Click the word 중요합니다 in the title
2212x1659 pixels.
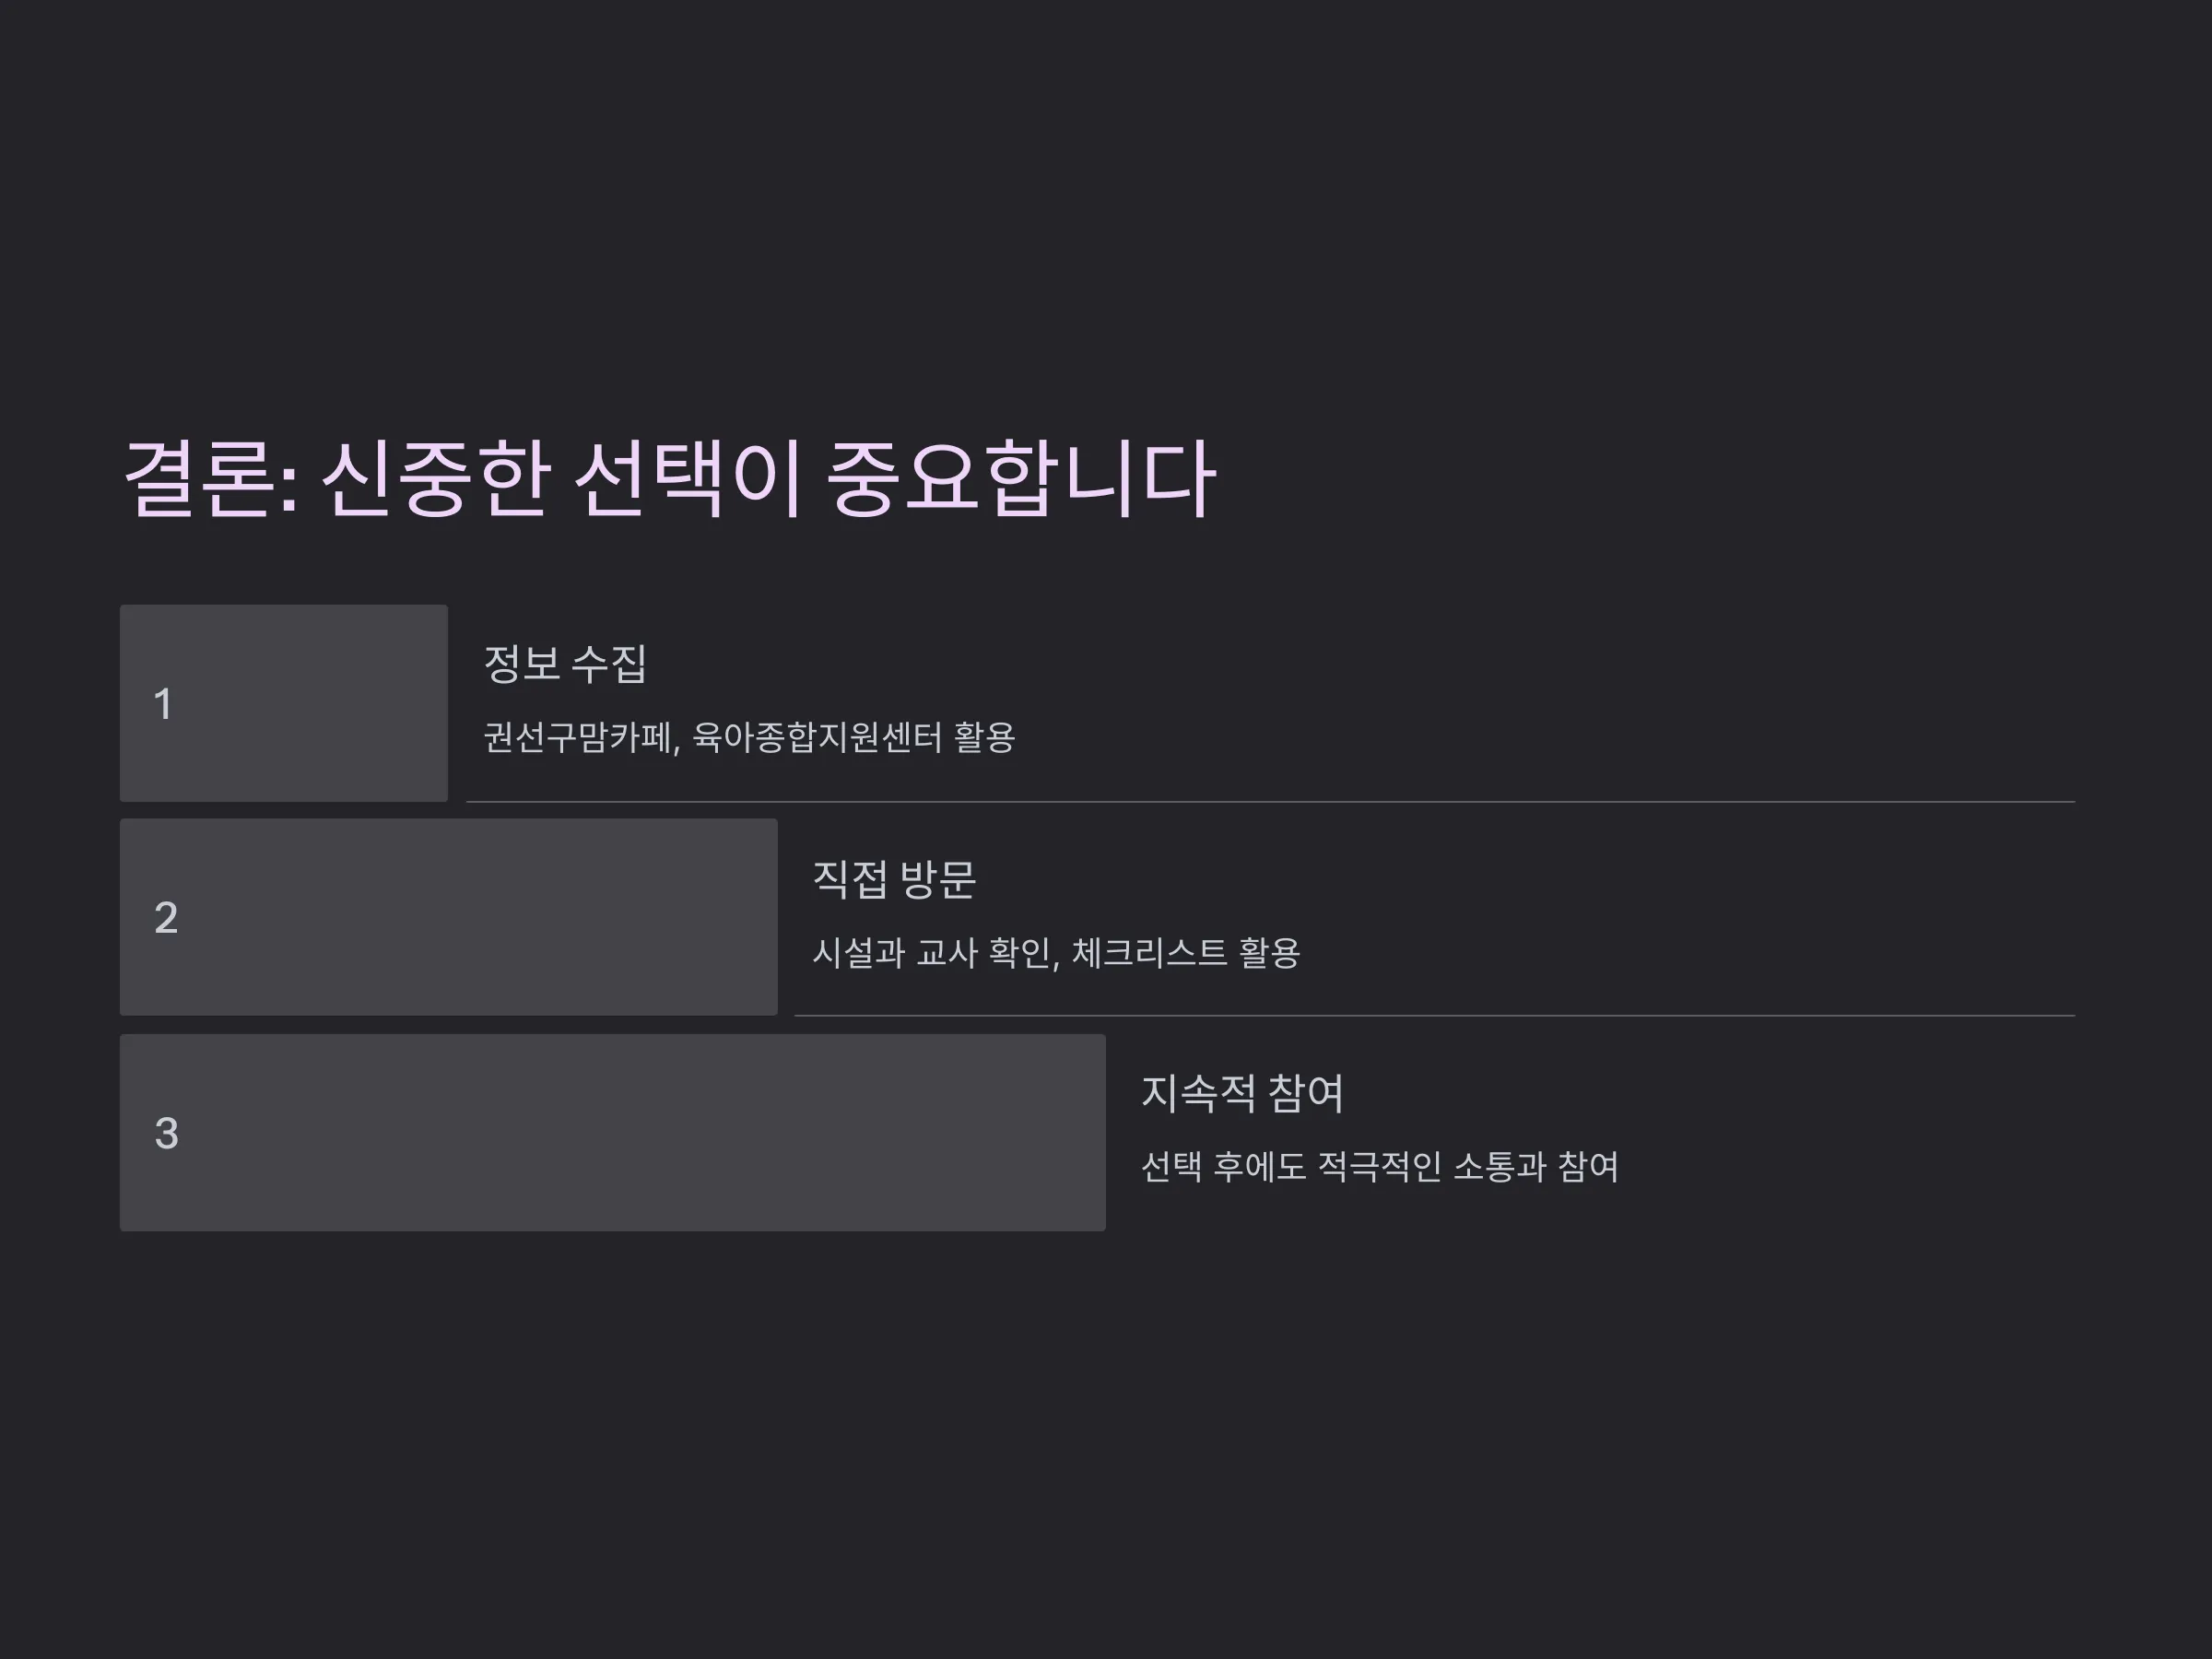(x=1022, y=479)
